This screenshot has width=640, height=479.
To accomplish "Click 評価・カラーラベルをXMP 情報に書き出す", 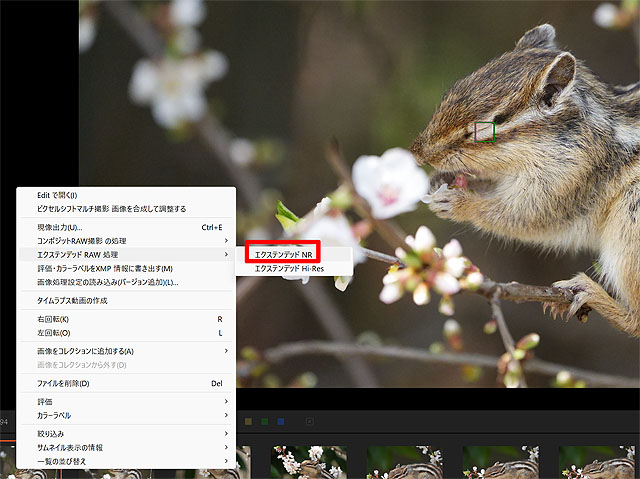I will pos(105,269).
